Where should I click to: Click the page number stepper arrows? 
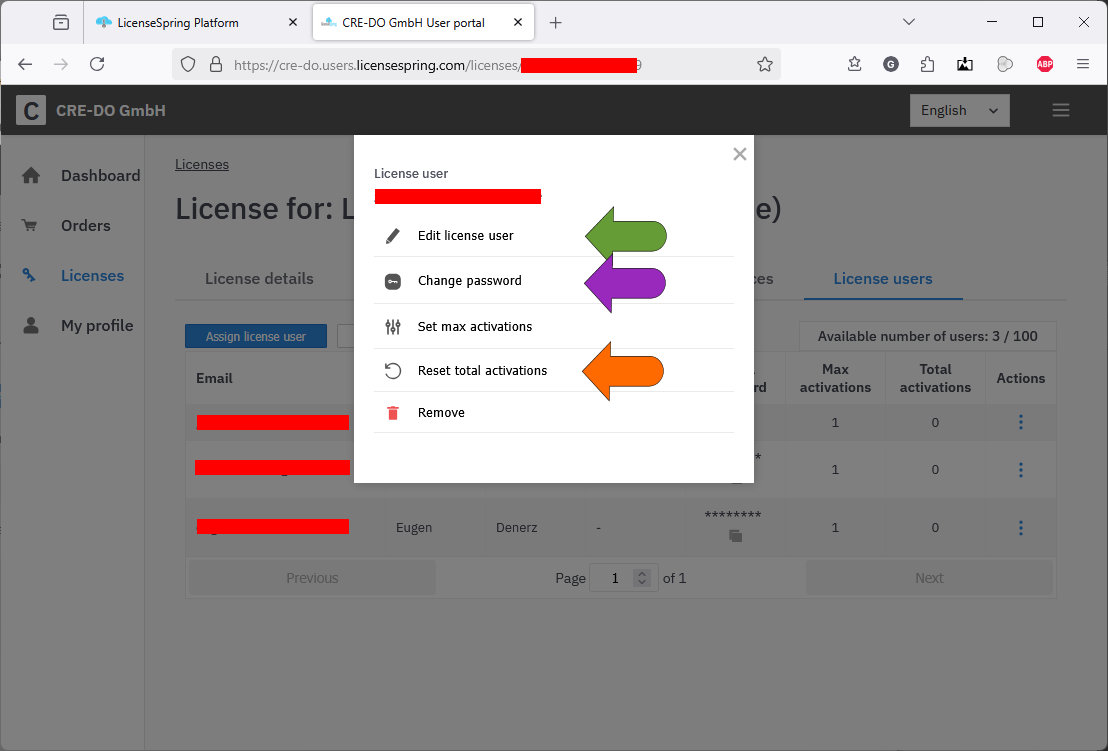[x=642, y=578]
